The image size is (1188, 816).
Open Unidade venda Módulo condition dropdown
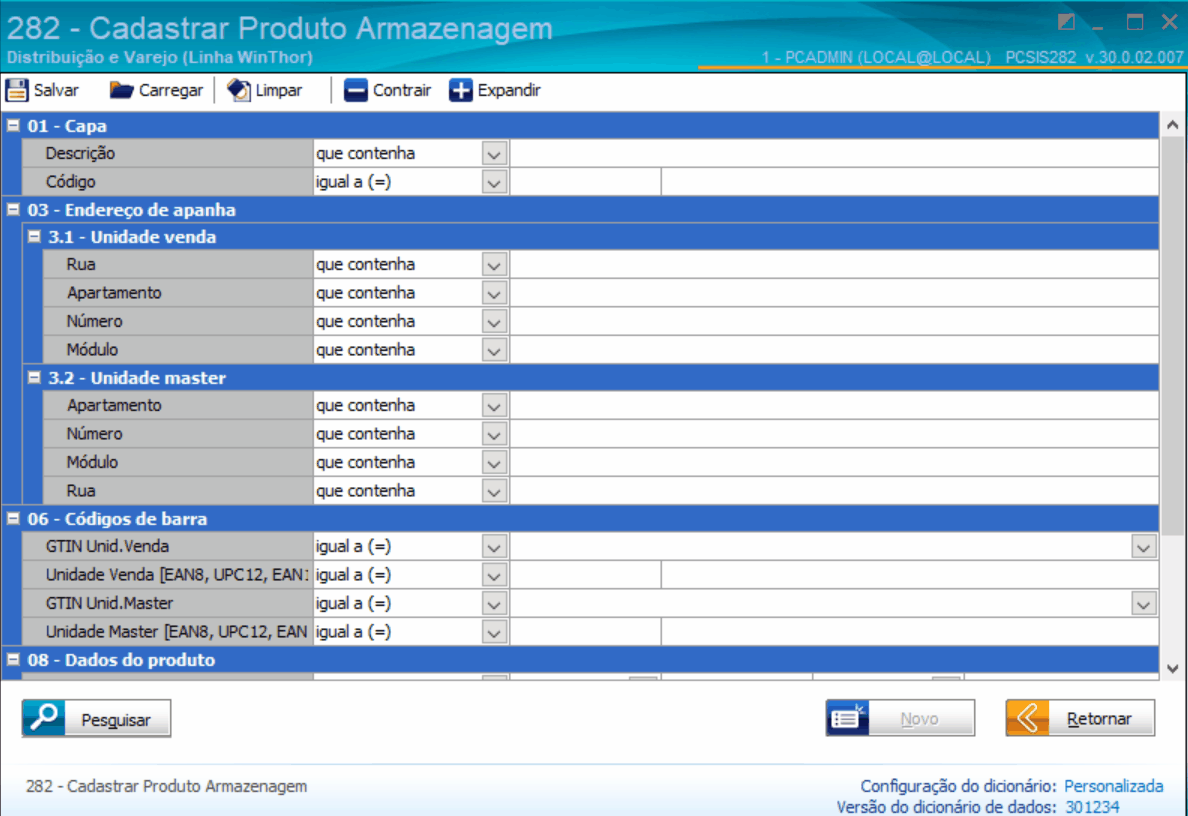click(494, 350)
